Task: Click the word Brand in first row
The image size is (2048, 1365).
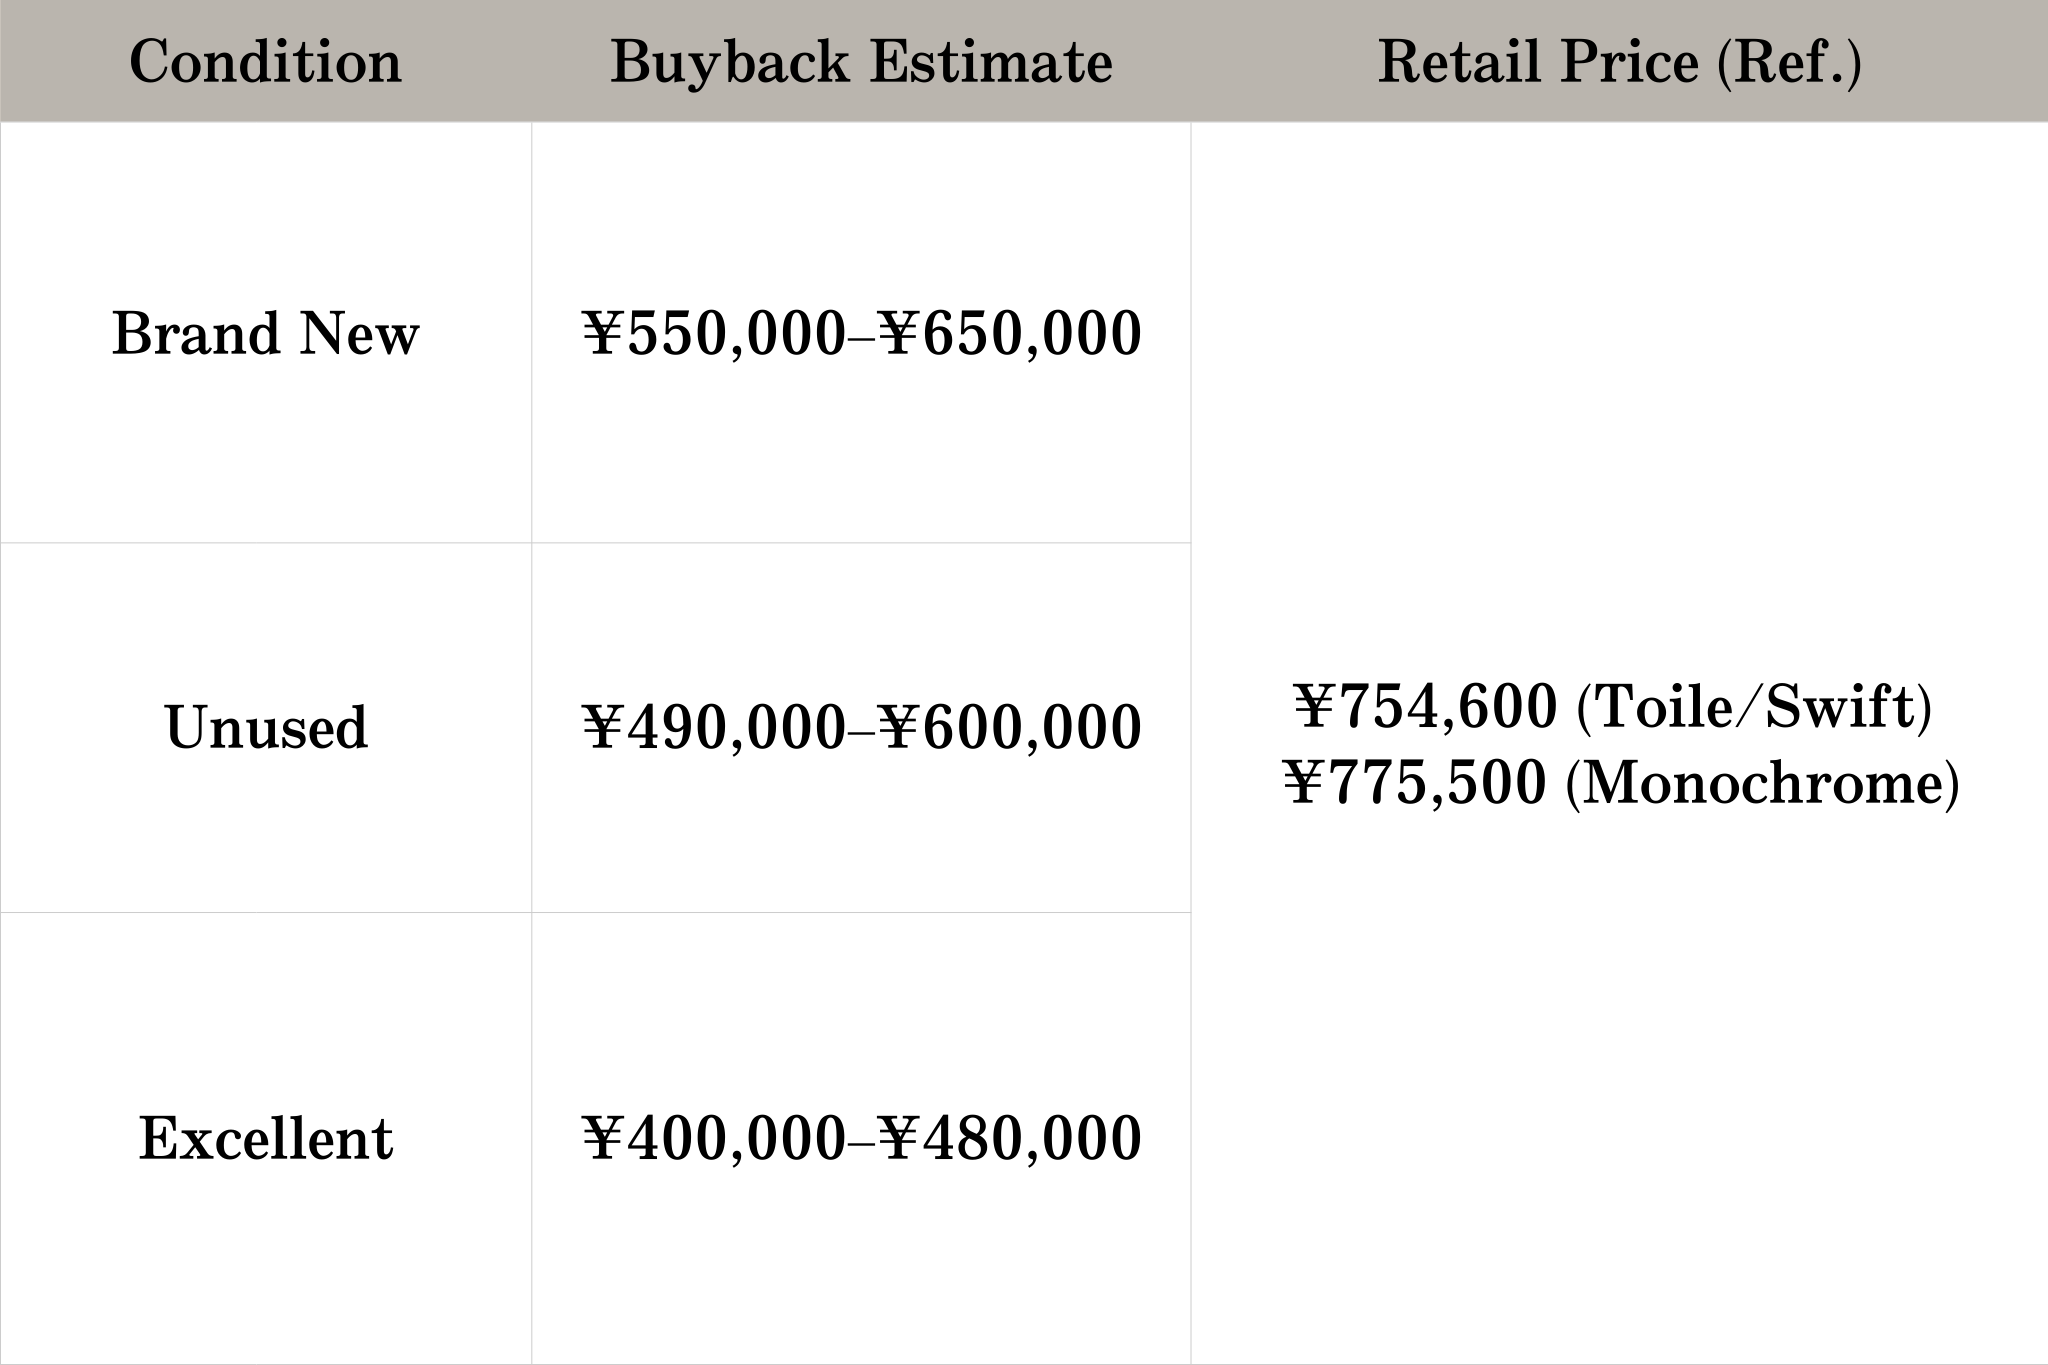Action: 196,334
